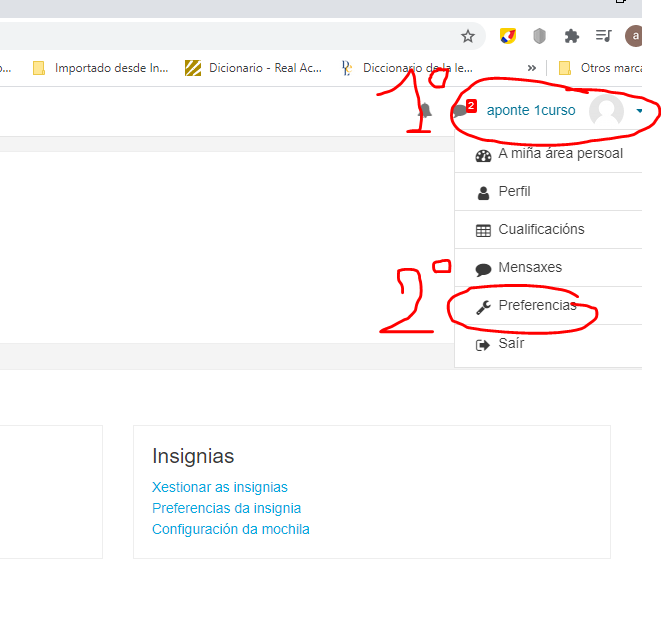Select Mensaxes in the user menu

tap(529, 268)
